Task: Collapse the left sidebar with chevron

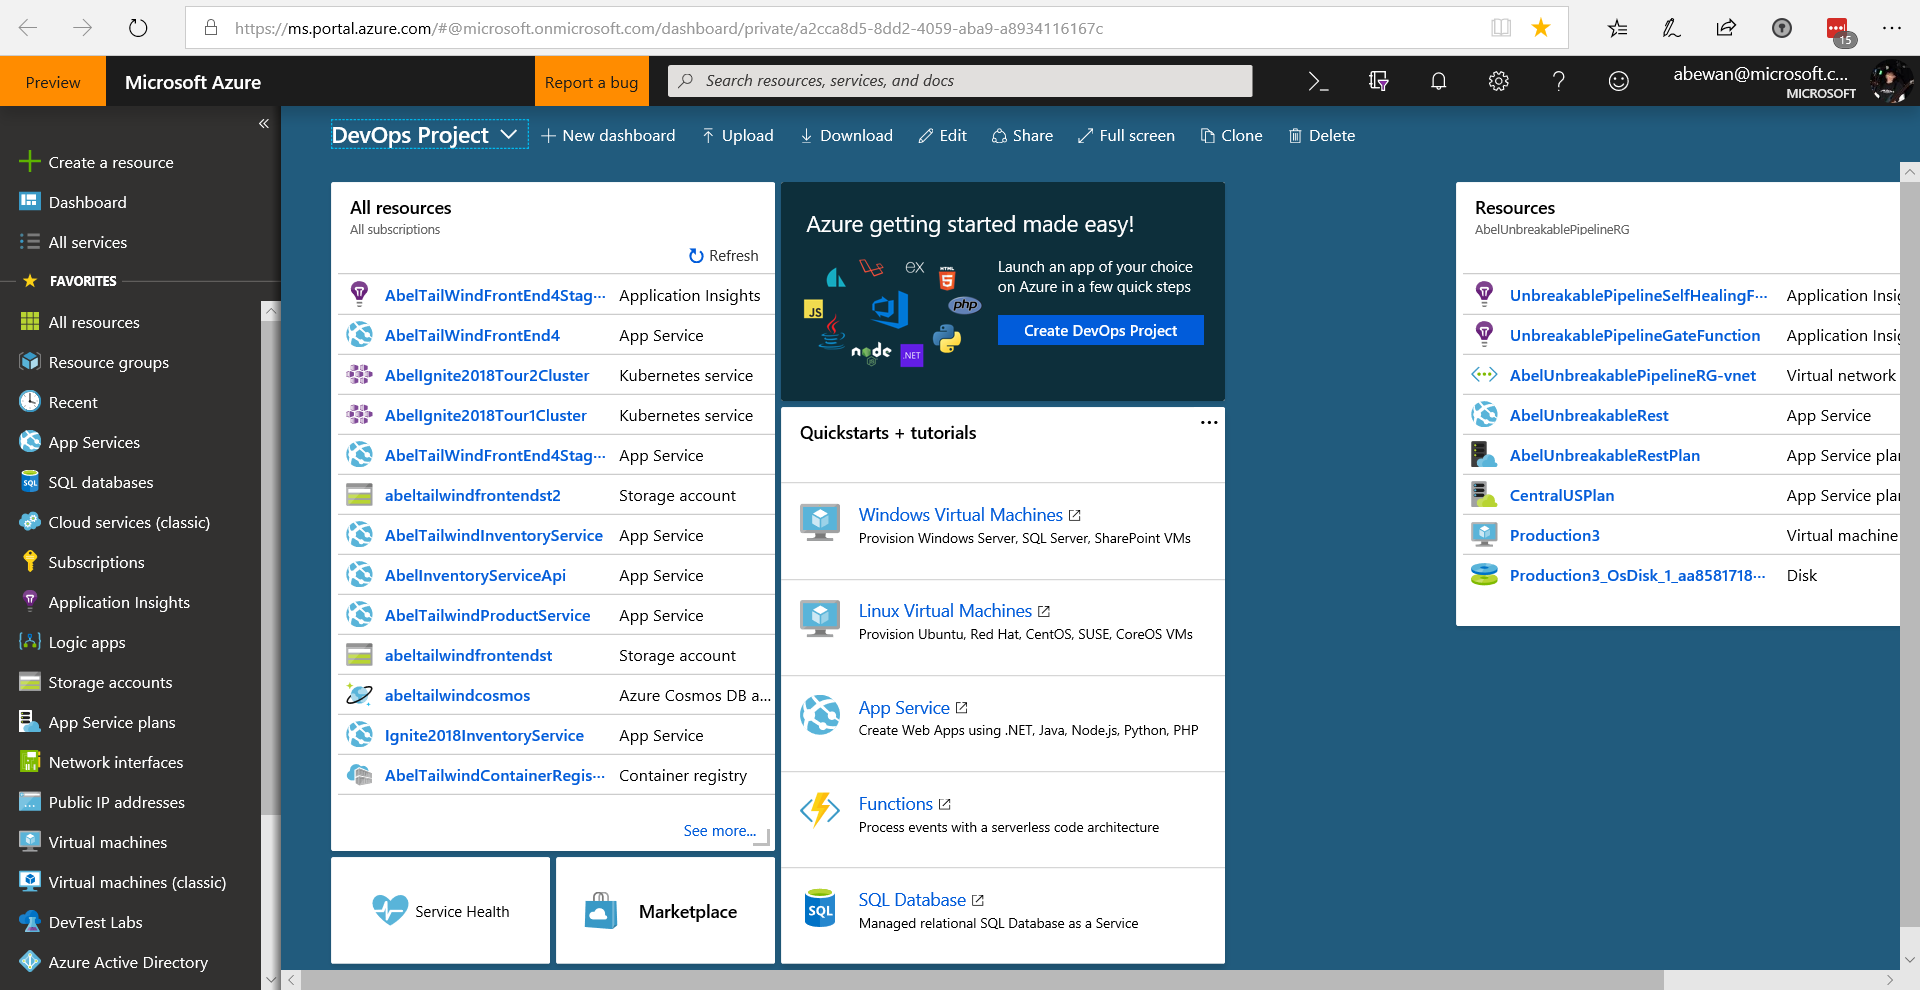Action: pyautogui.click(x=264, y=124)
